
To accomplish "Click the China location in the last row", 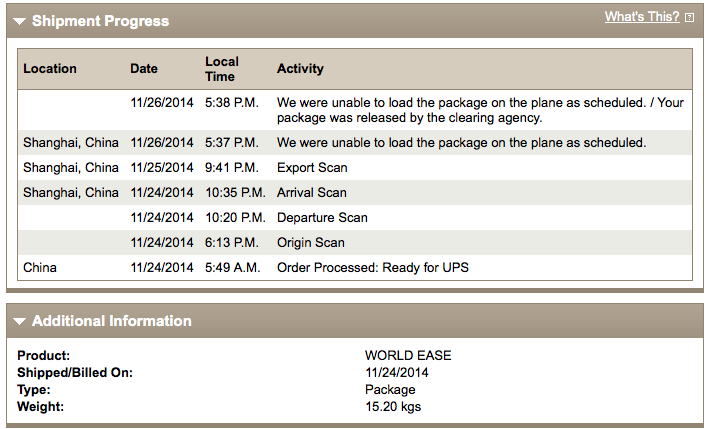I will [x=40, y=267].
